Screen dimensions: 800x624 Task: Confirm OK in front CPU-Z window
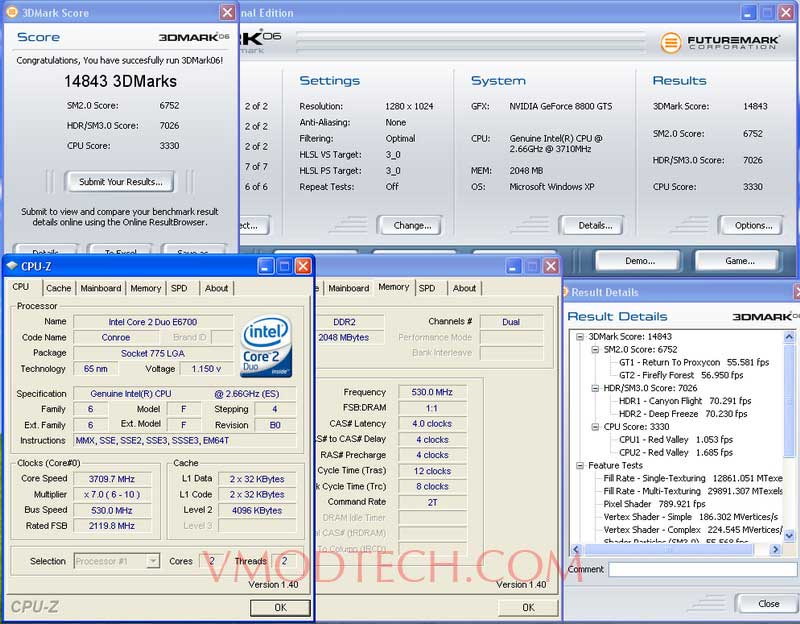[x=280, y=608]
